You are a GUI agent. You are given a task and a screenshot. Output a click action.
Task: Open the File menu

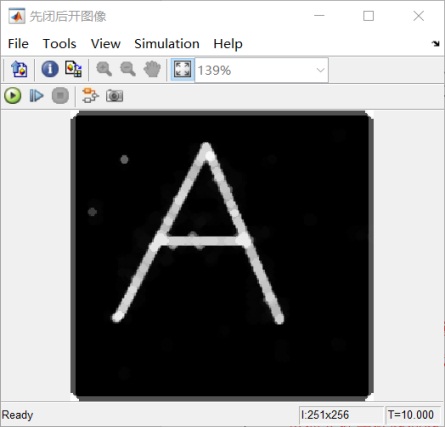(18, 44)
